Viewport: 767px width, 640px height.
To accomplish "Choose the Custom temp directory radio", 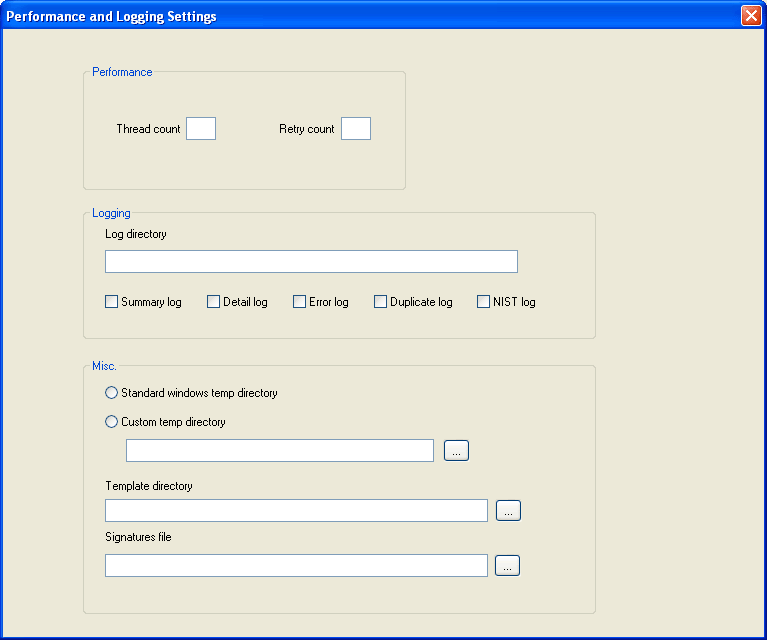I will [112, 421].
